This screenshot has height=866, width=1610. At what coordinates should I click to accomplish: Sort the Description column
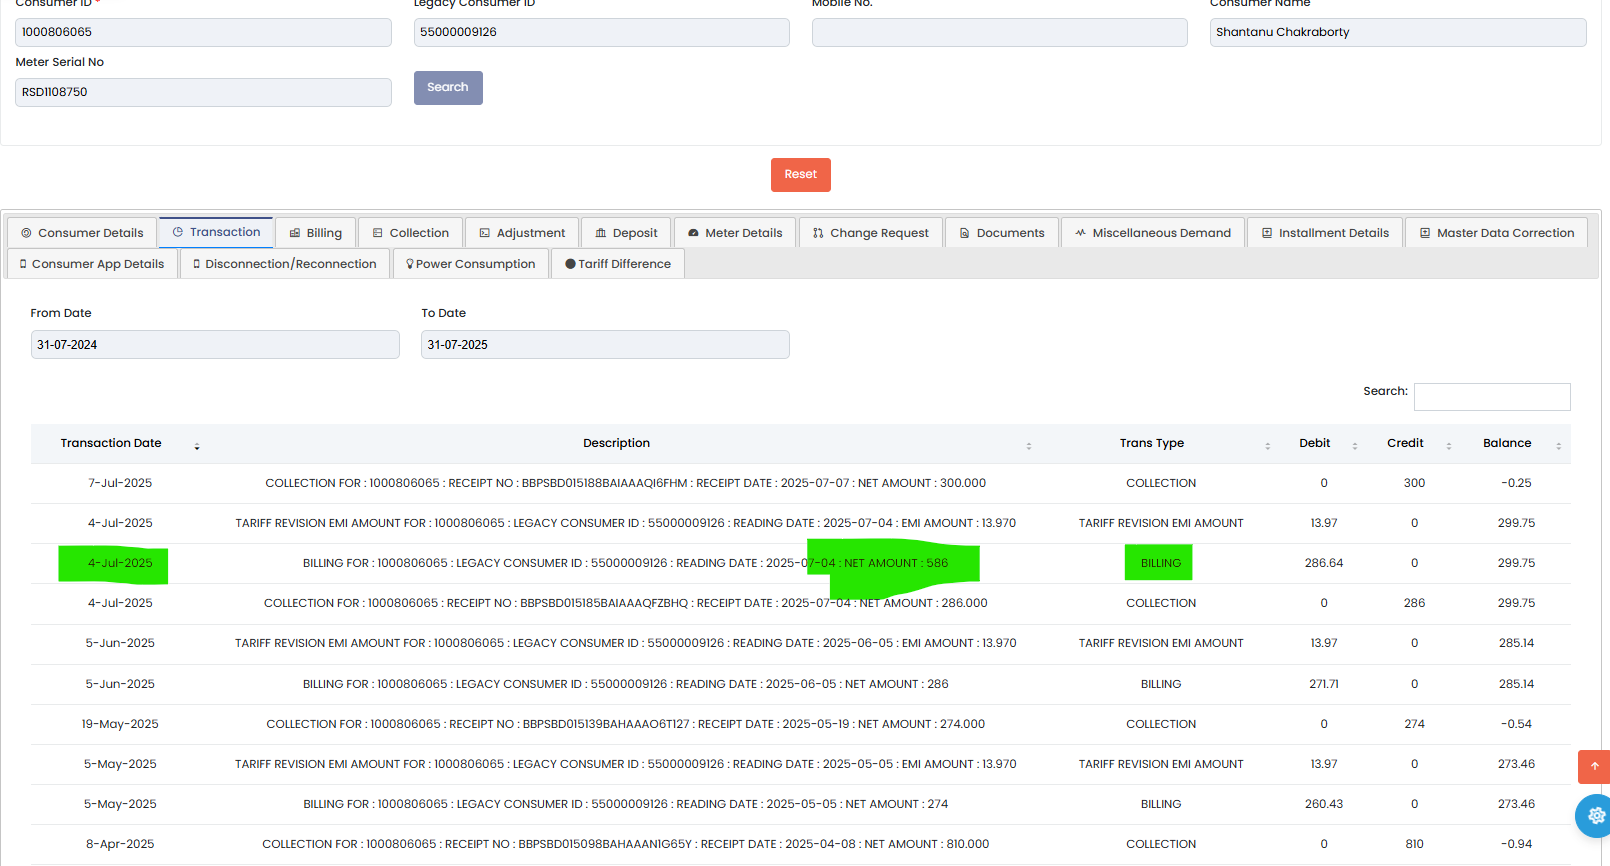pyautogui.click(x=1029, y=446)
